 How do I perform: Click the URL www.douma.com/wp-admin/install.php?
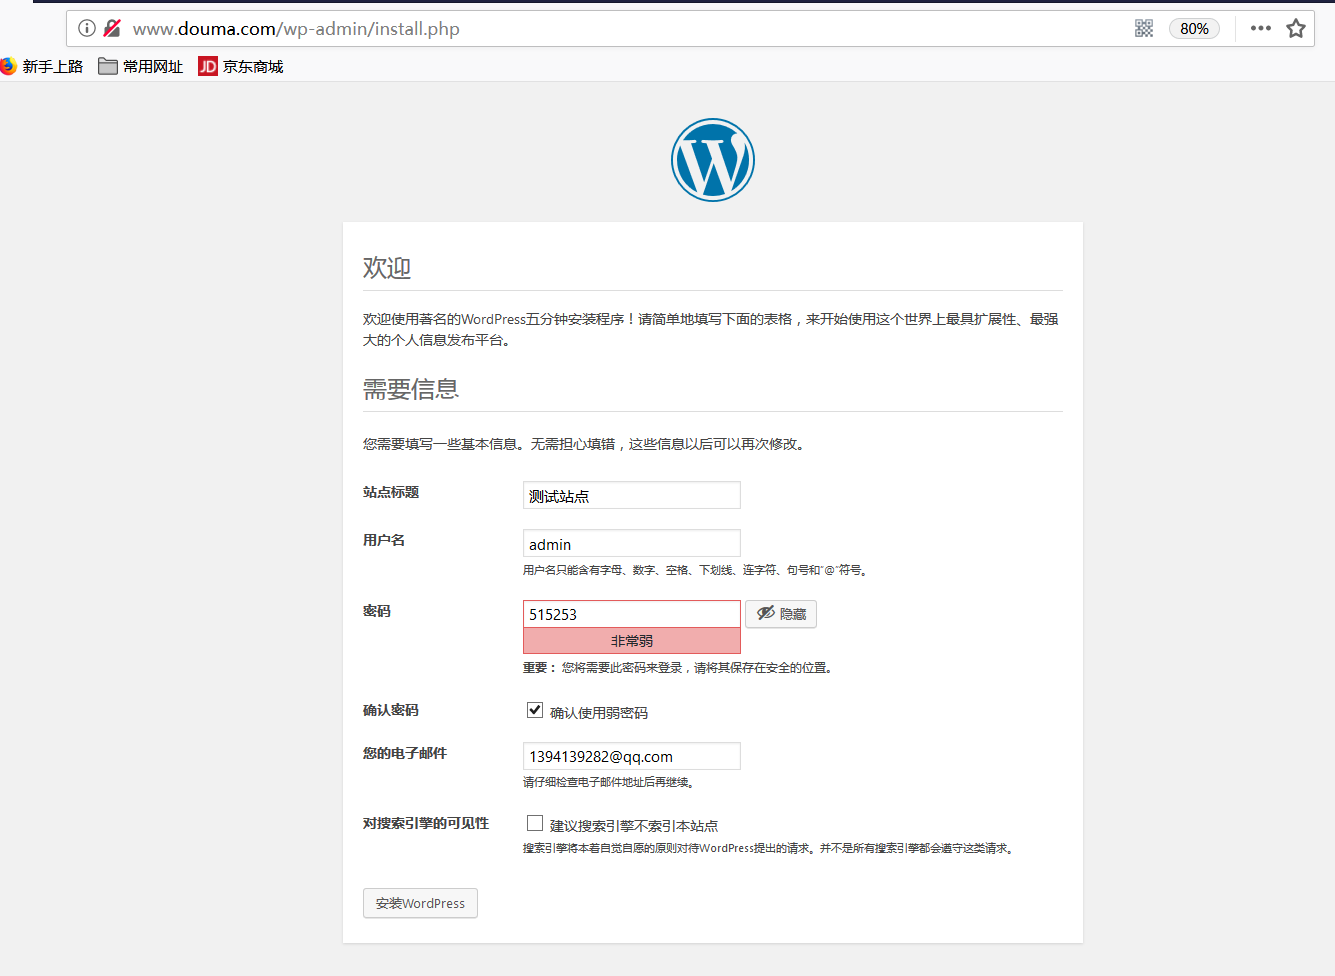click(x=296, y=29)
